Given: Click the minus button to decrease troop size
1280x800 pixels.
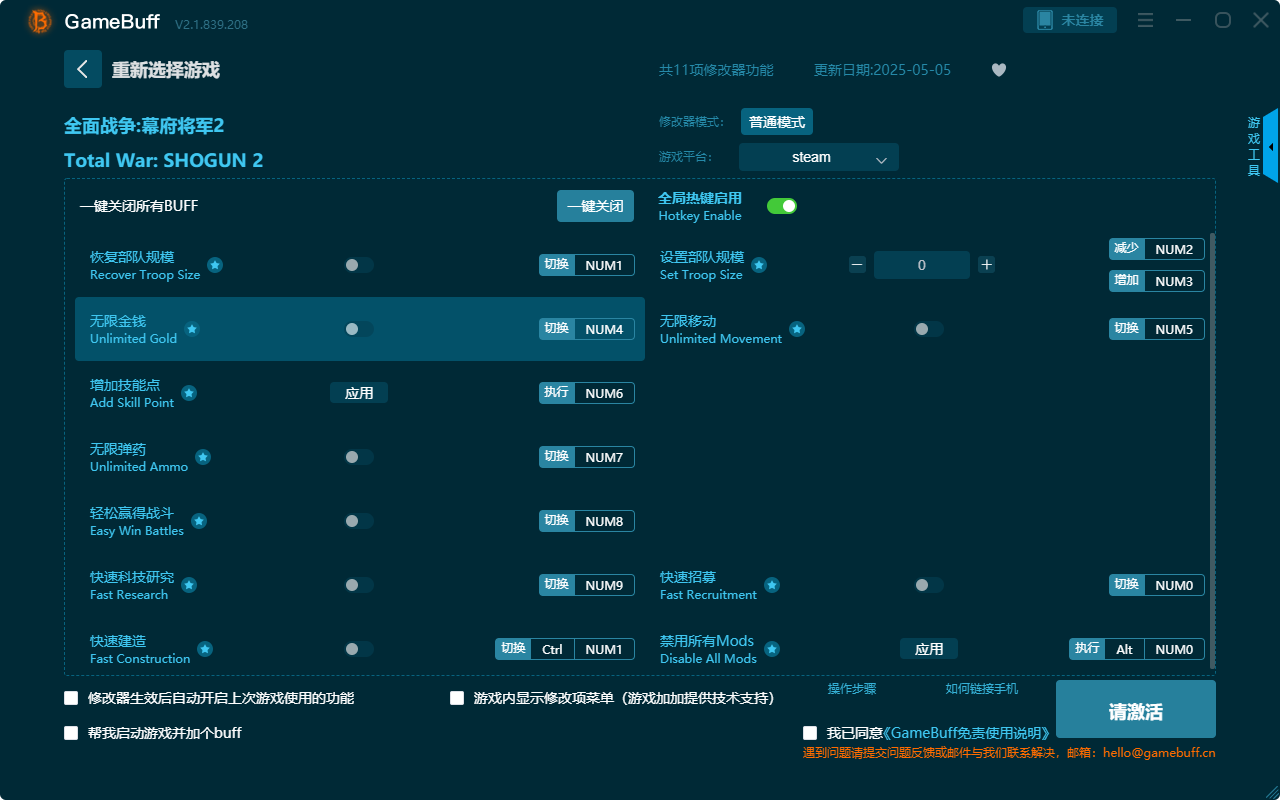Looking at the screenshot, I should click(856, 264).
